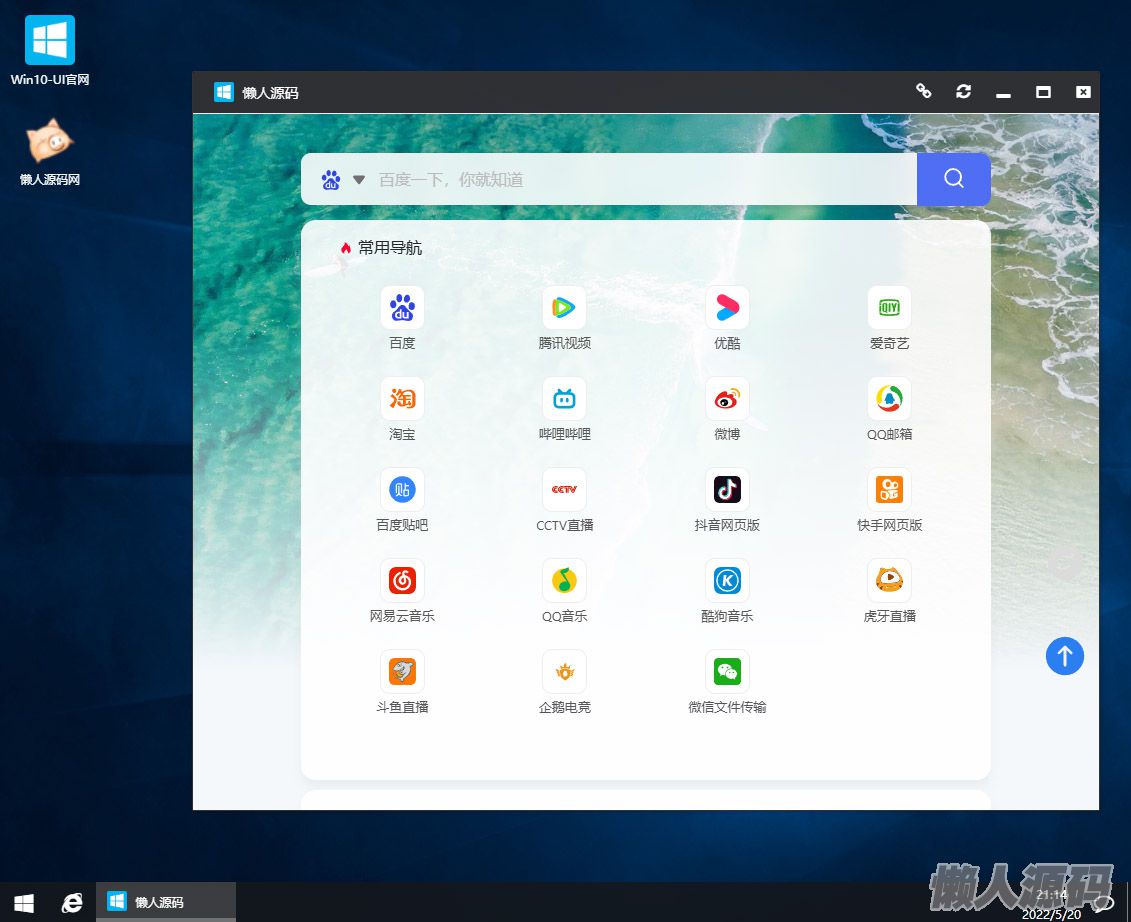This screenshot has height=922, width=1131.
Task: Refresh the page using title bar icon
Action: pyautogui.click(x=963, y=91)
